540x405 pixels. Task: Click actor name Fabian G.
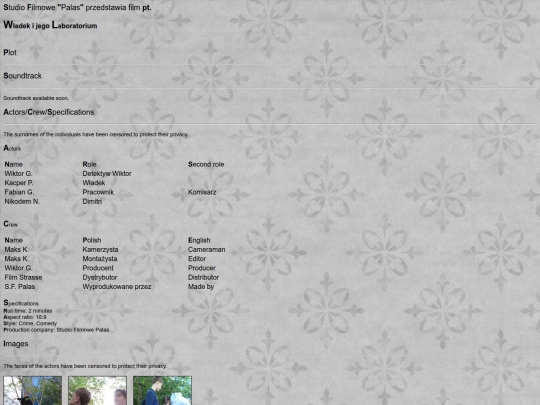(19, 192)
